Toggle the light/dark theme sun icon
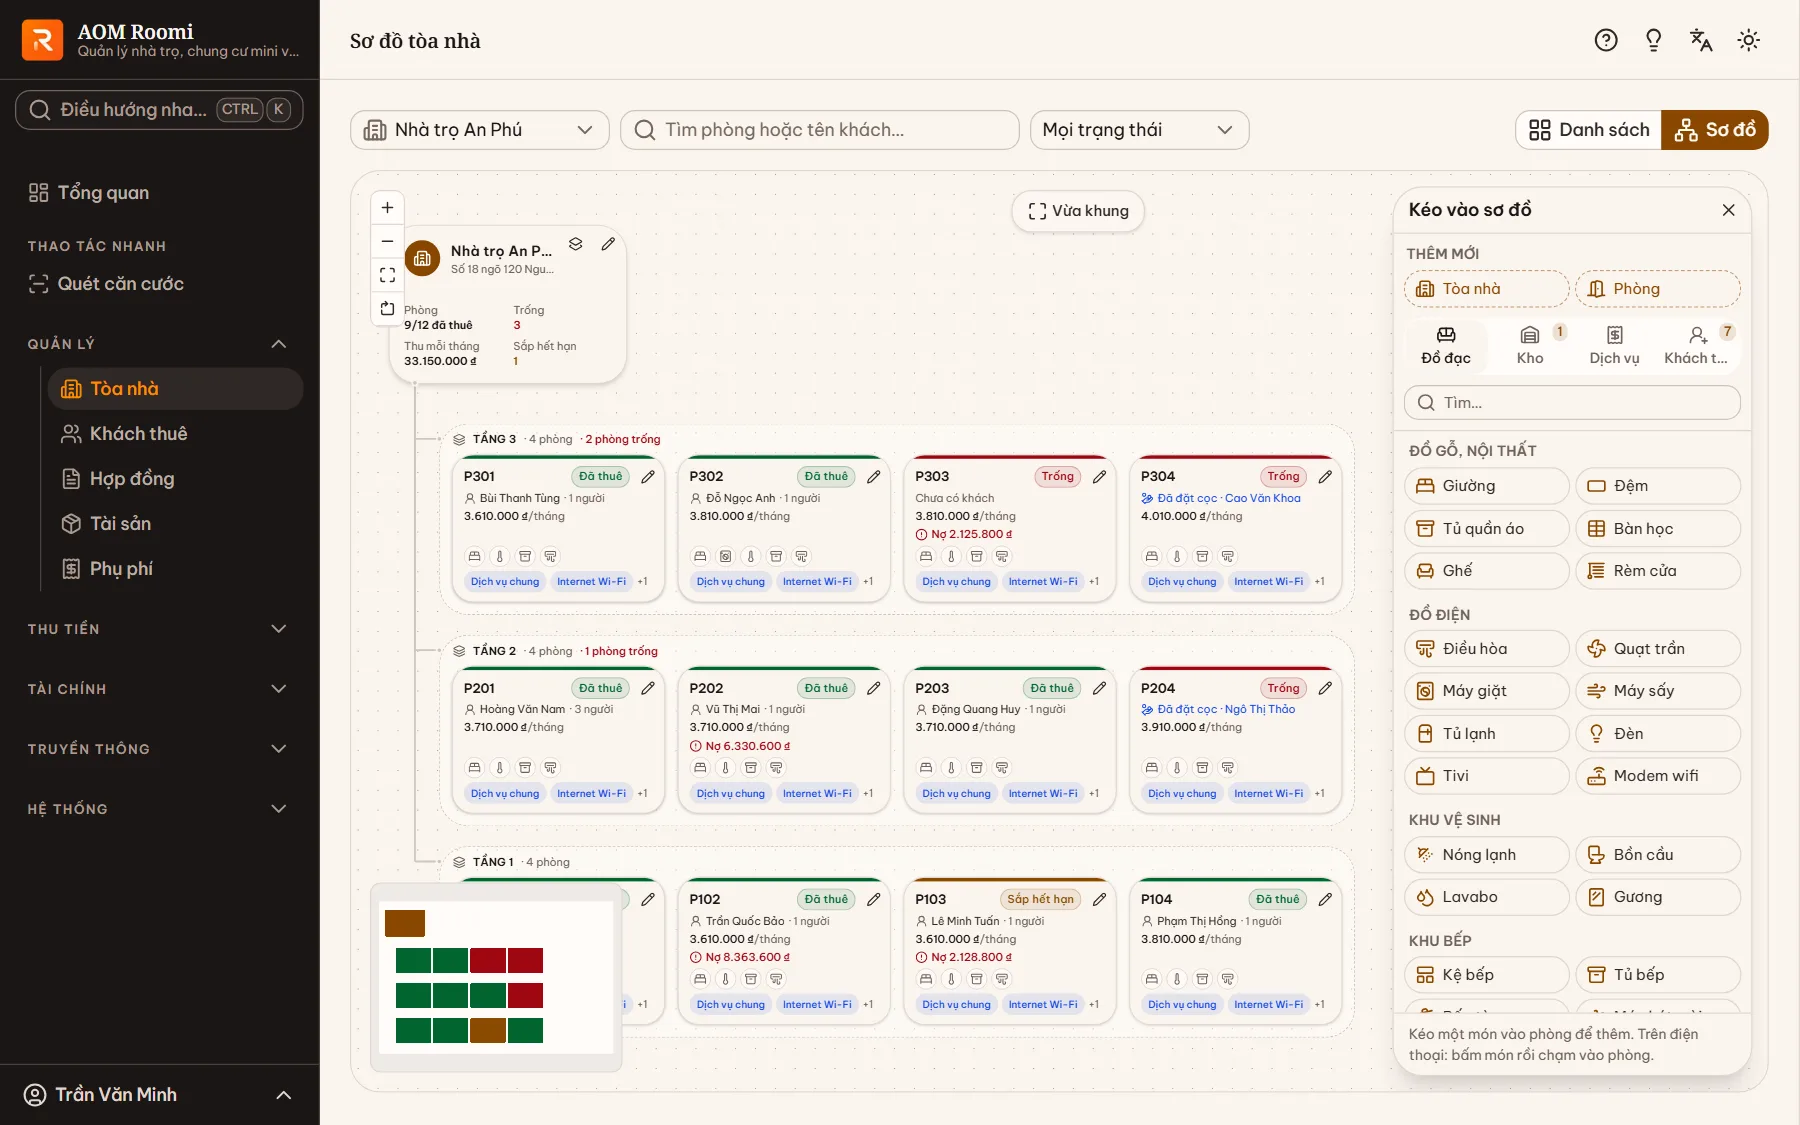The width and height of the screenshot is (1800, 1125). coord(1749,40)
